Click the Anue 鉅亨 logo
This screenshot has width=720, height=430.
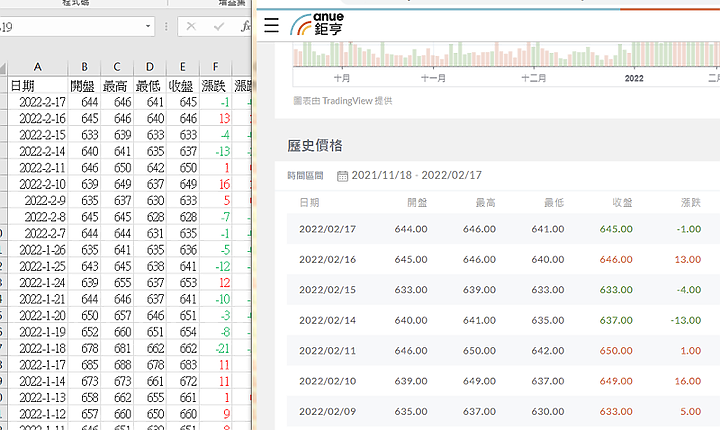317,24
